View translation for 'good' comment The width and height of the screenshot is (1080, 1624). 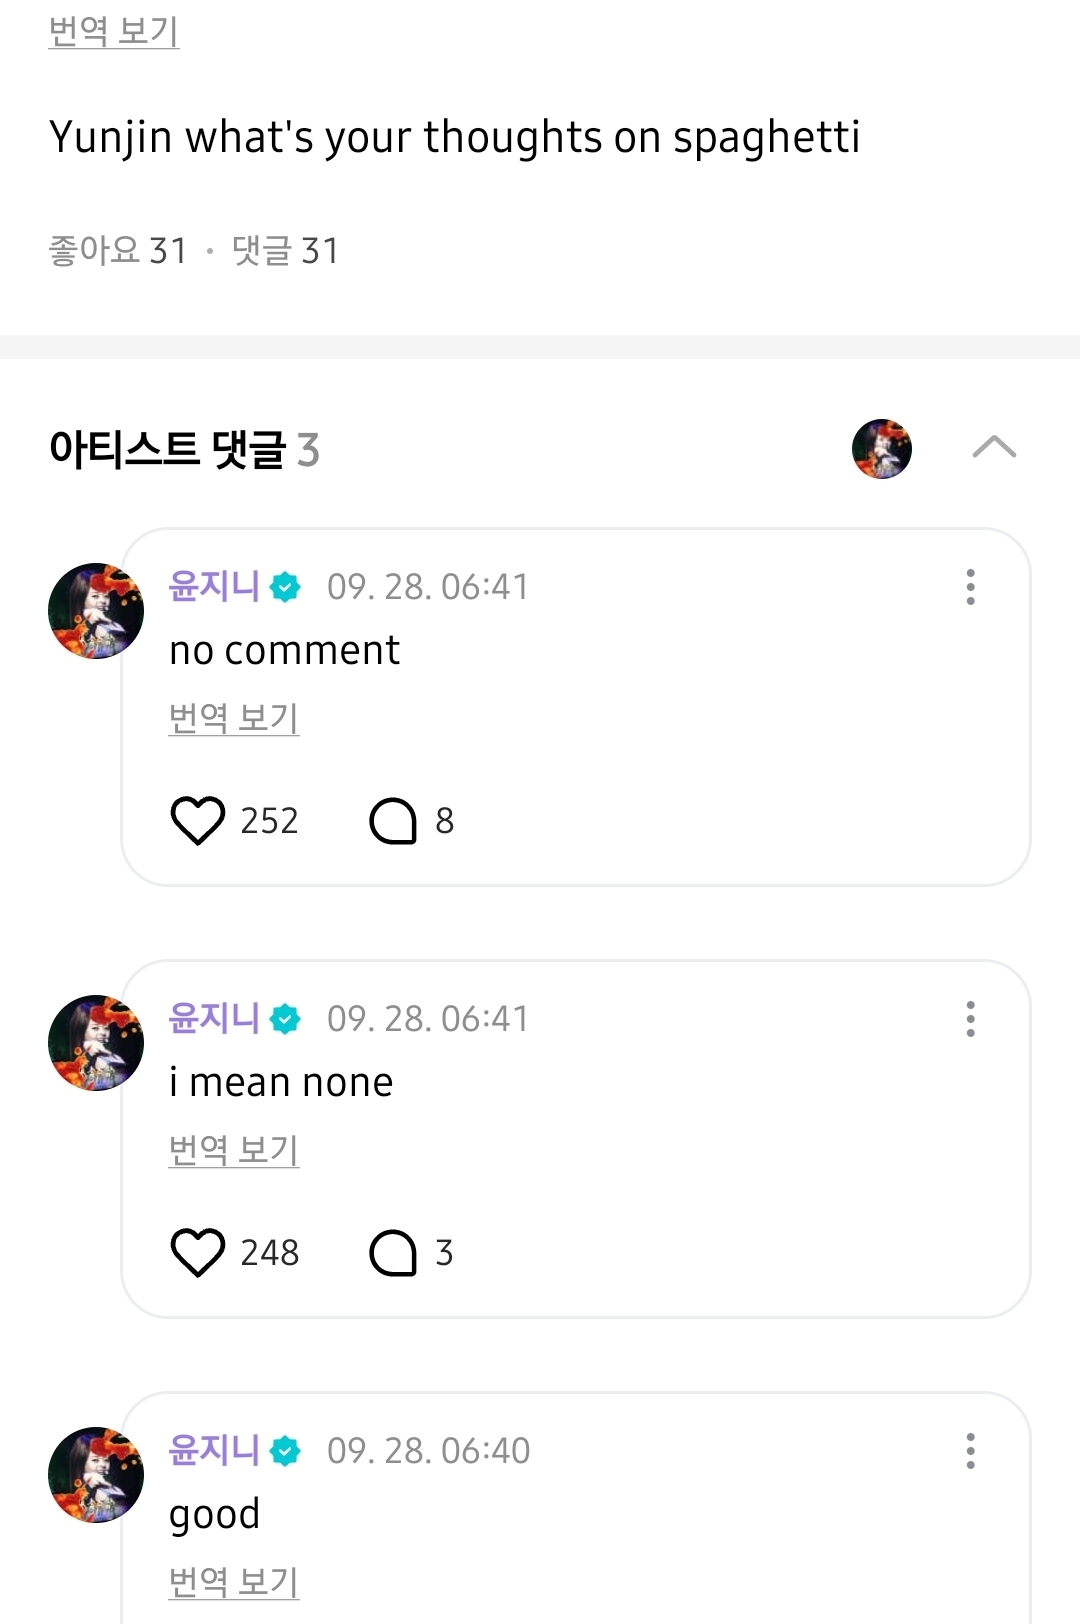click(234, 1581)
